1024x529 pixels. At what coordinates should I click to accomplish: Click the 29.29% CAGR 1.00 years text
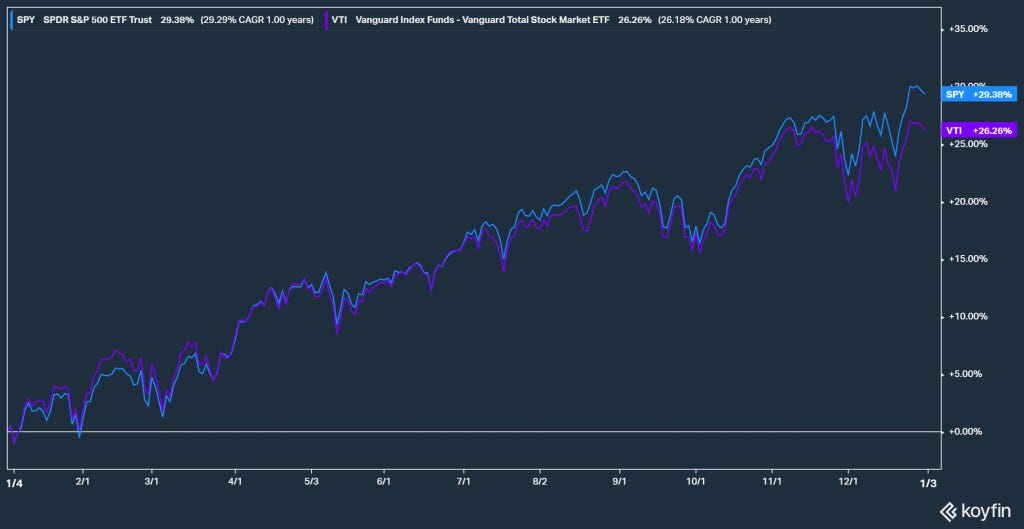tap(256, 20)
